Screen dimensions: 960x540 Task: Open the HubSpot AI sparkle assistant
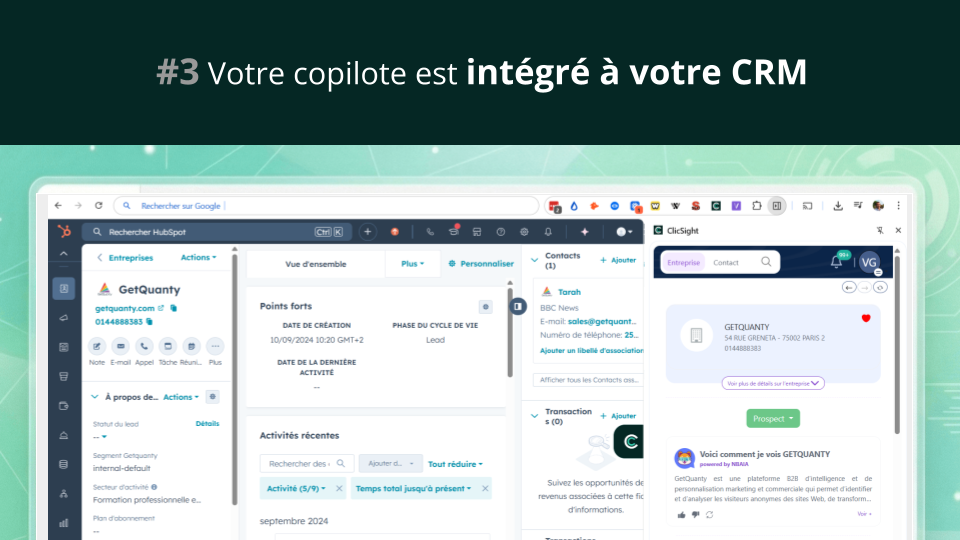(585, 232)
